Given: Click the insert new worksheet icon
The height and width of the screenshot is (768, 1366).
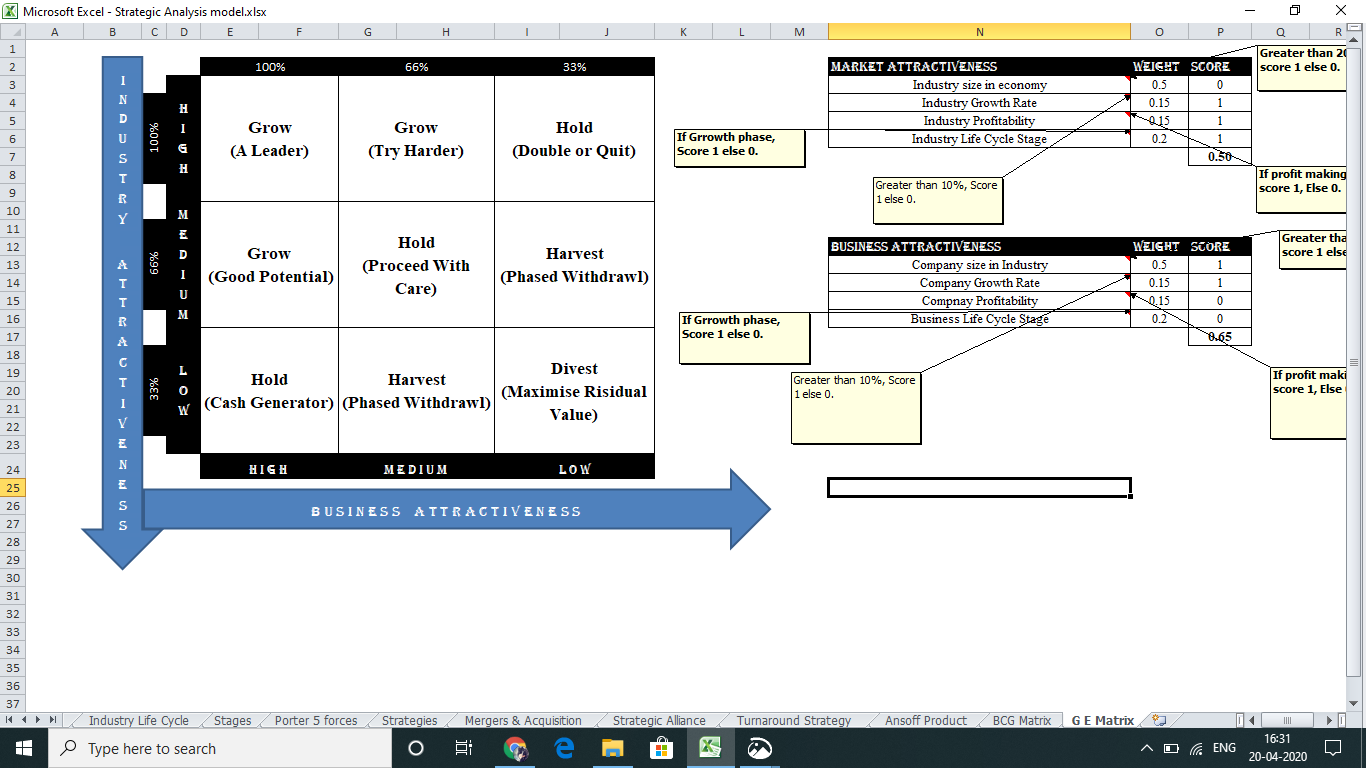Looking at the screenshot, I should click(x=1158, y=719).
